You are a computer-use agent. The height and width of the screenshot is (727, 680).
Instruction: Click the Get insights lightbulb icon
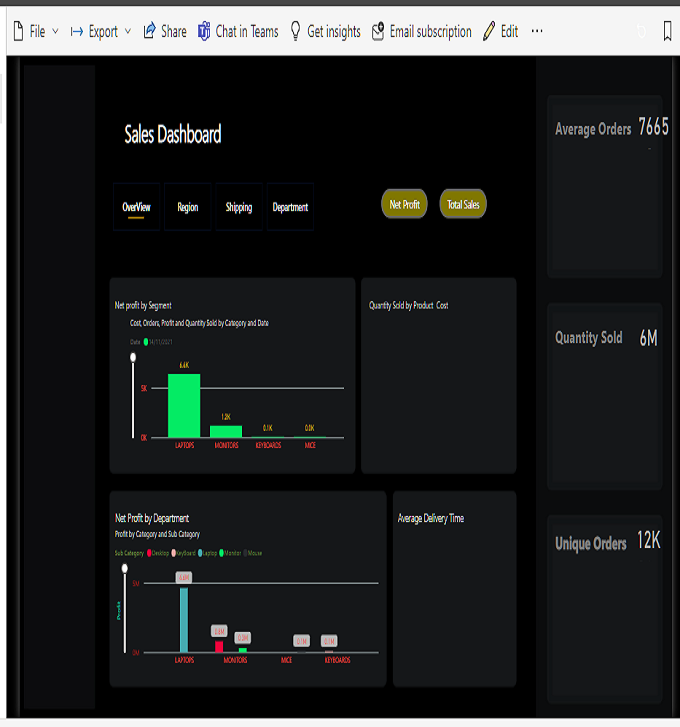[x=296, y=32]
